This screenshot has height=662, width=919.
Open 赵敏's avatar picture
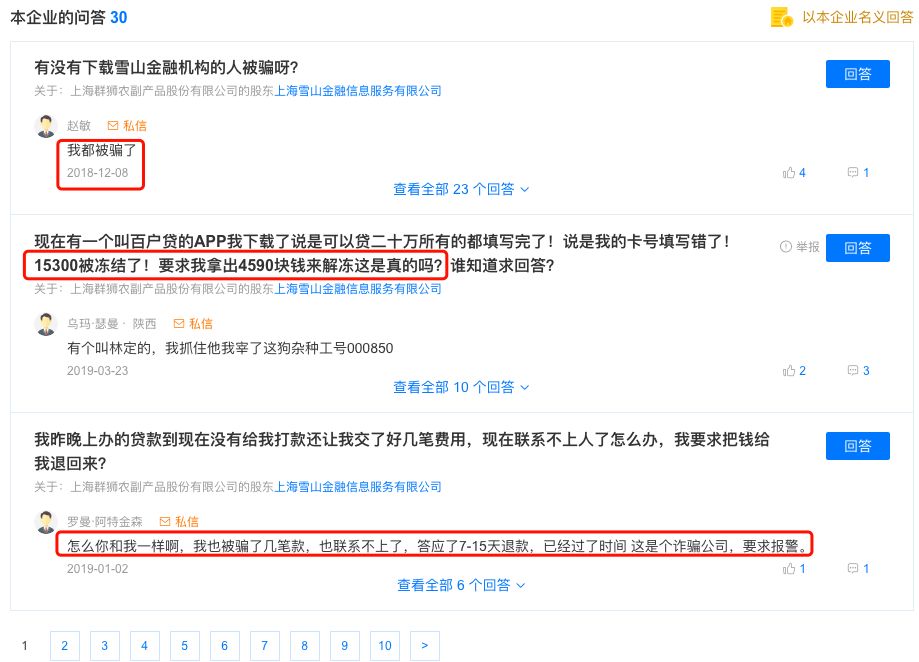46,126
